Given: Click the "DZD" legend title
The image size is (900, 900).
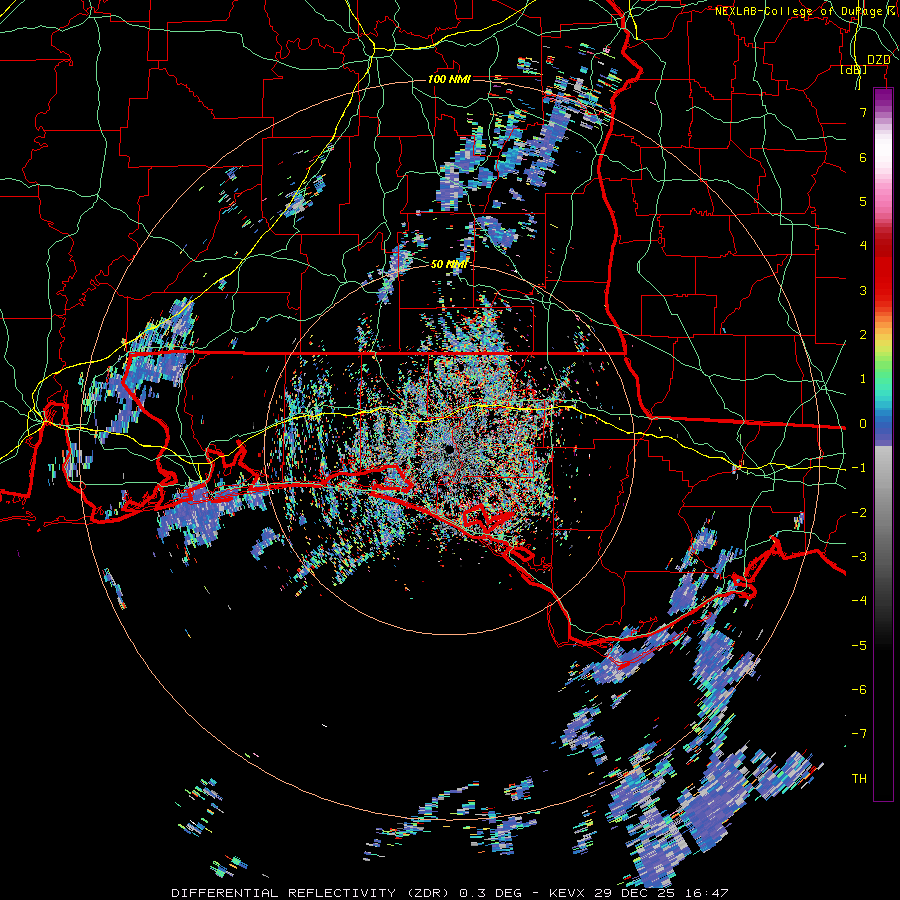Looking at the screenshot, I should (879, 60).
